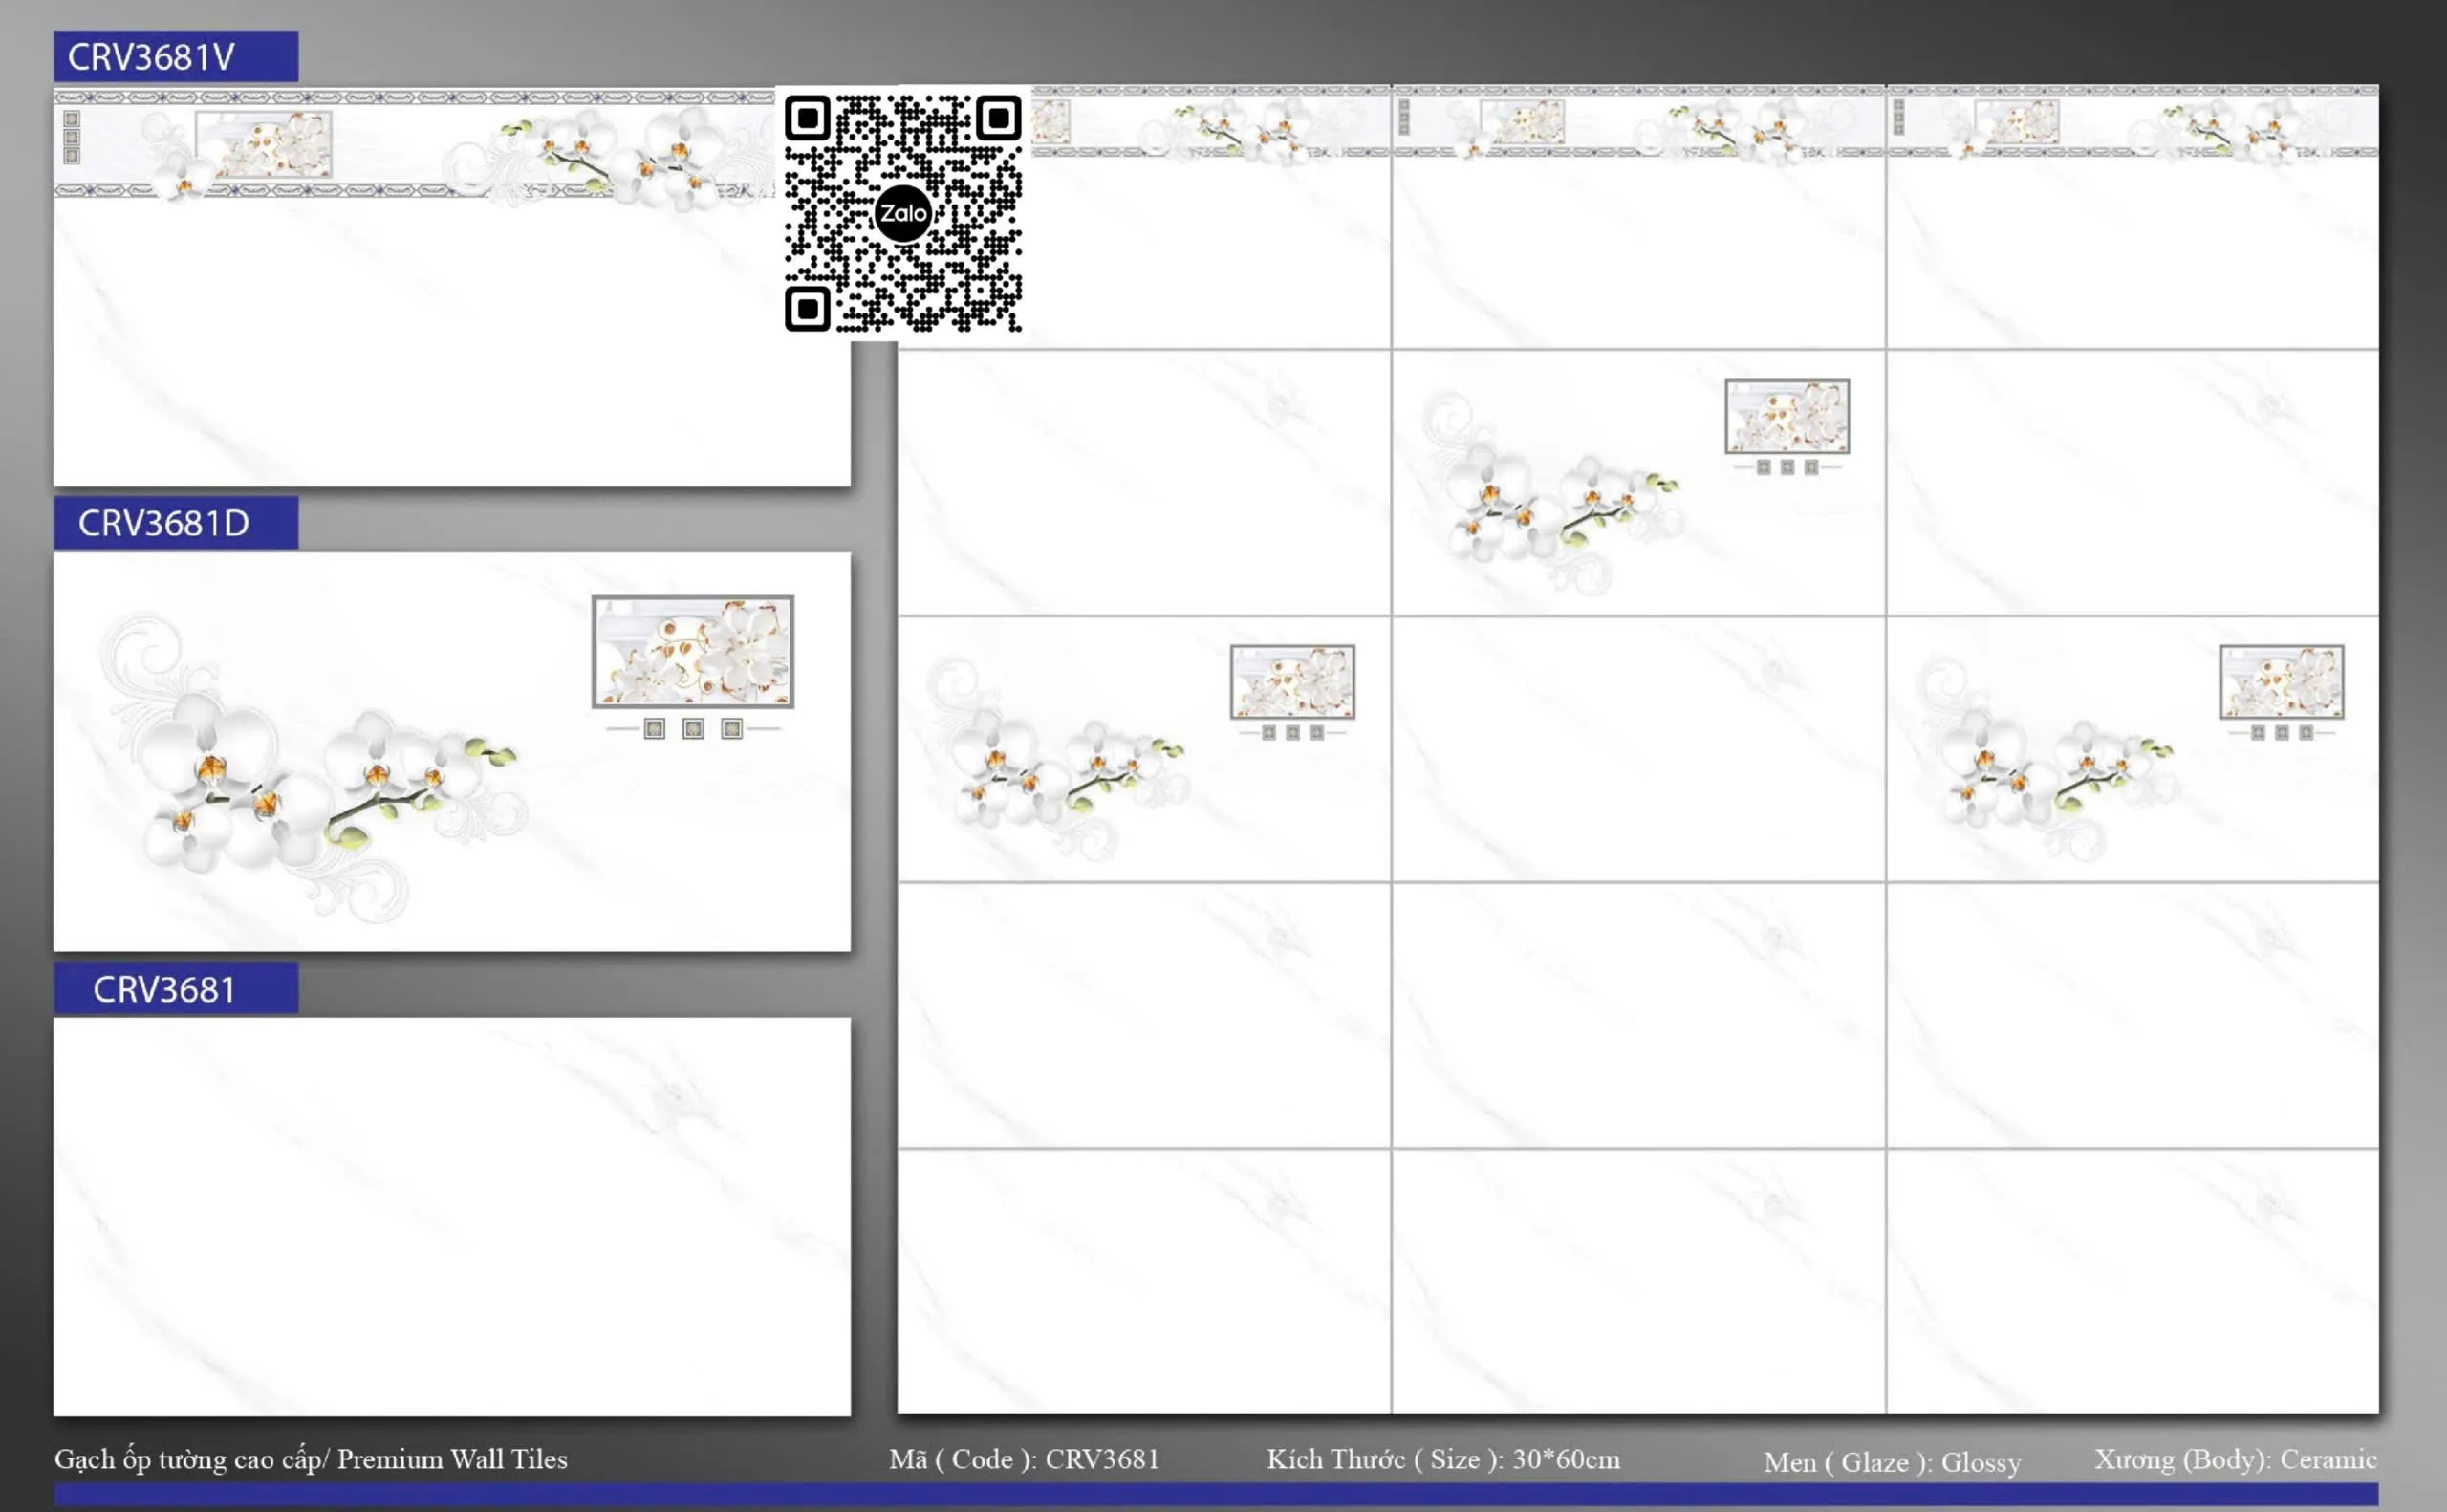Click 'Xương (Body): Ceramic' text
The image size is (2447, 1512).
(x=2235, y=1459)
